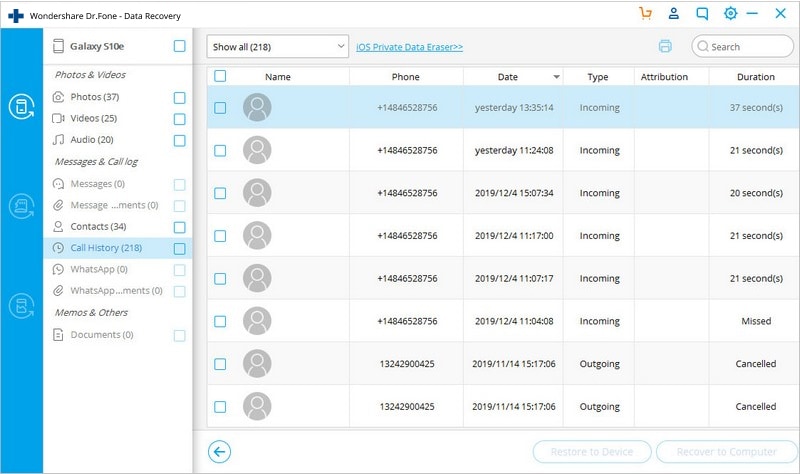800x474 pixels.
Task: Check the yesterday 11:24:08 call checkbox
Action: [220, 151]
